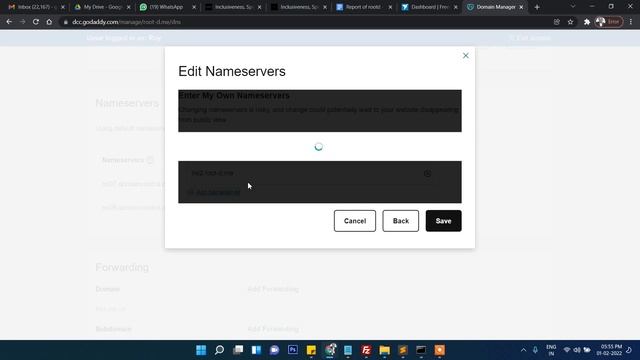The image size is (640, 360).
Task: Click the share page icon in address bar
Action: point(557,22)
